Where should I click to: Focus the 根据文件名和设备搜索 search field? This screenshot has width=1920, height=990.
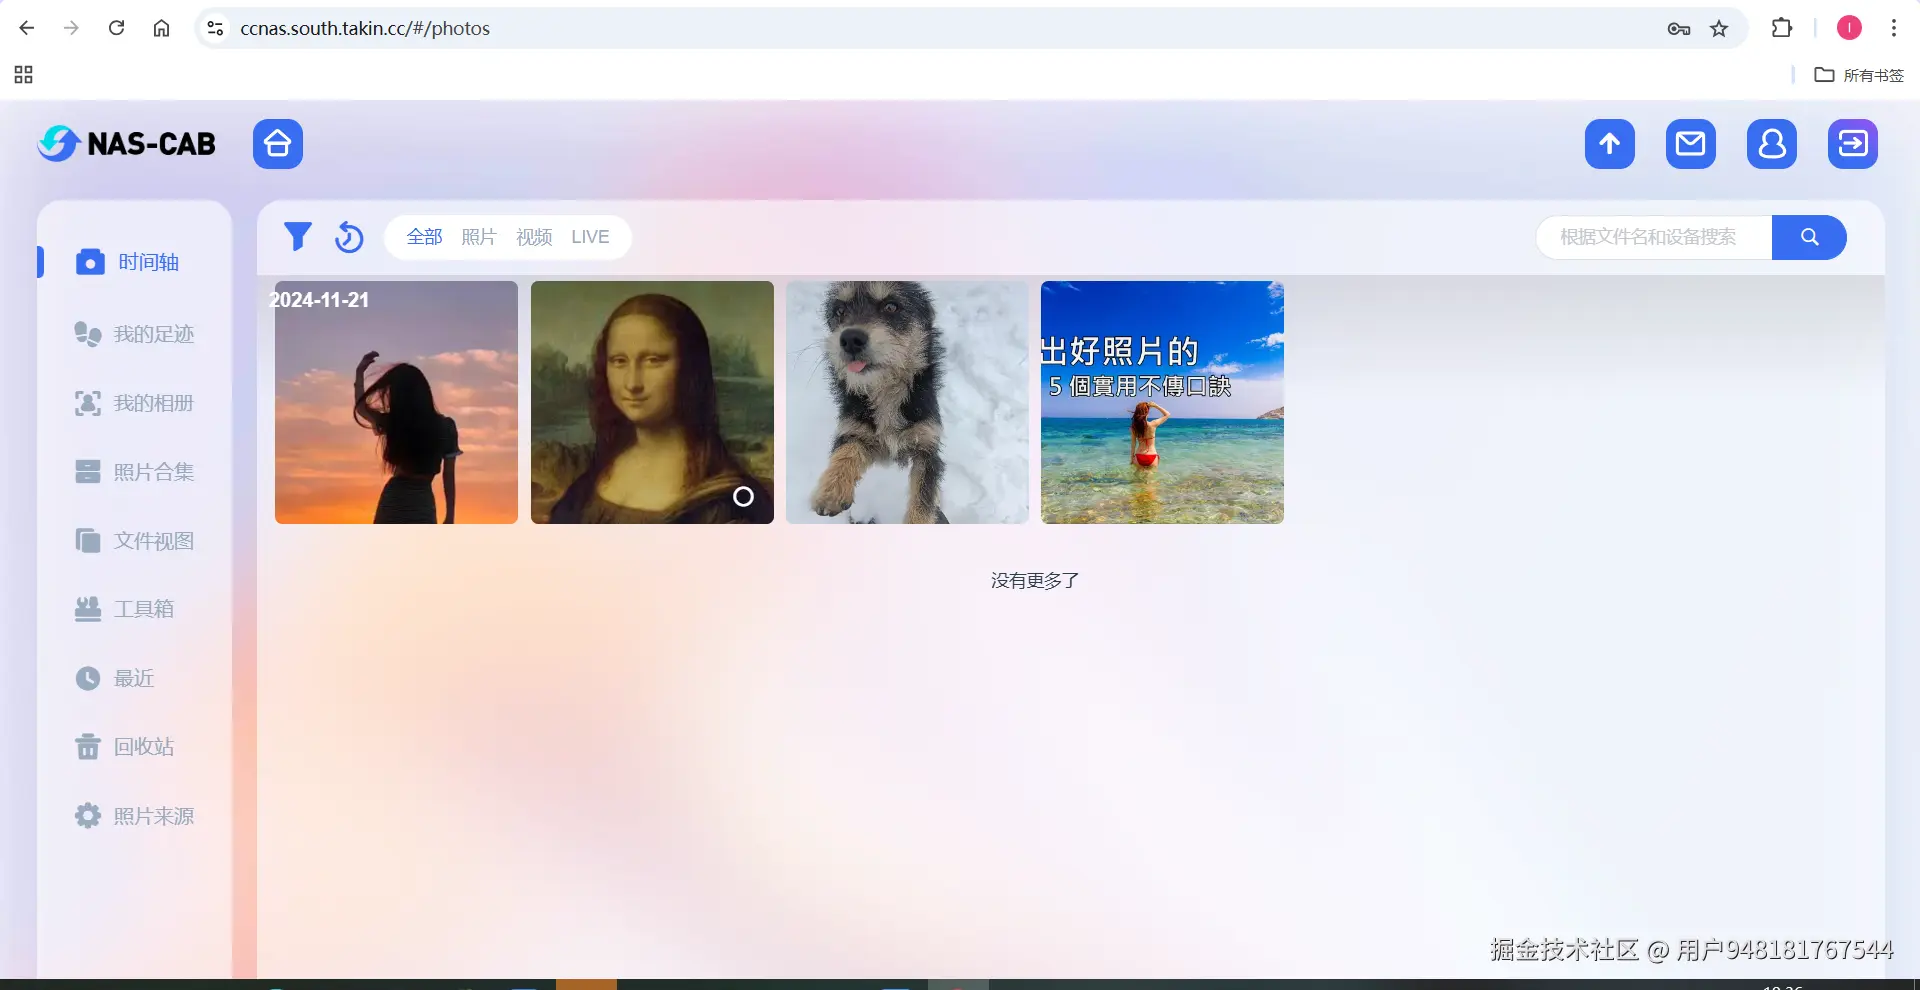1654,237
